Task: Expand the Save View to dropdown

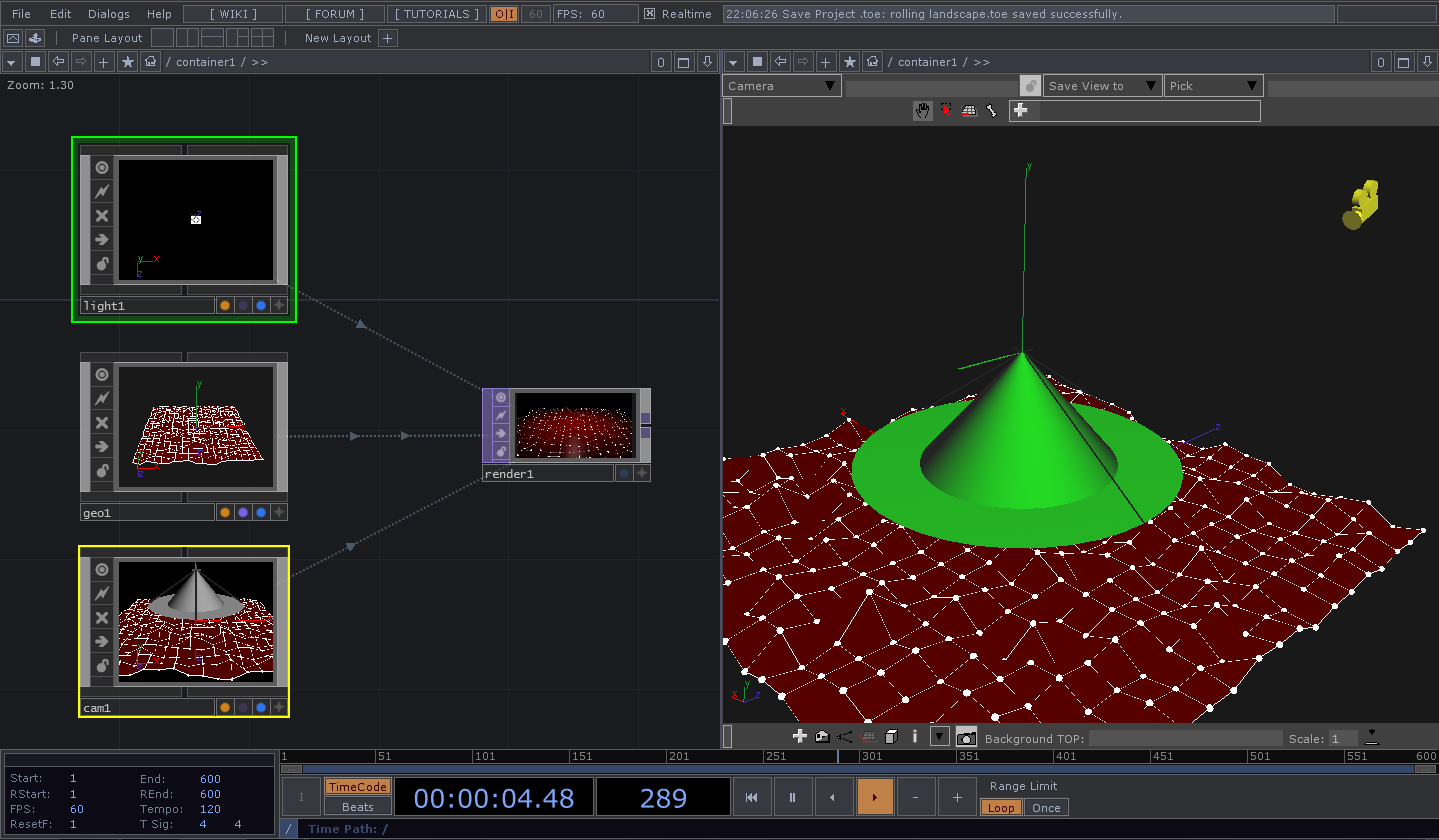Action: (x=1102, y=86)
